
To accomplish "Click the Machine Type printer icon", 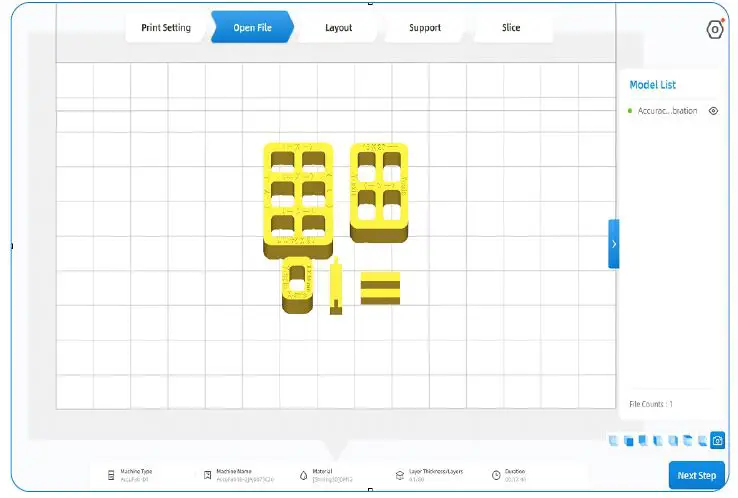I will [x=111, y=475].
